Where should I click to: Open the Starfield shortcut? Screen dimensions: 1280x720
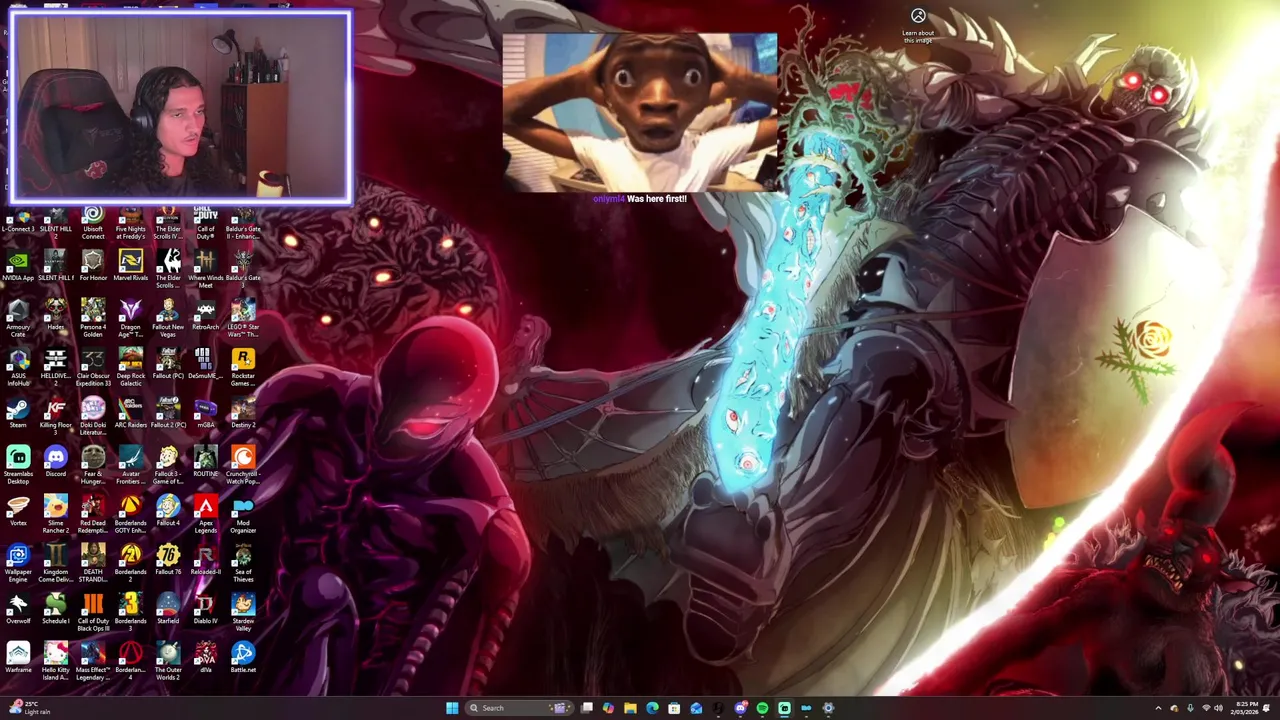[x=168, y=610]
